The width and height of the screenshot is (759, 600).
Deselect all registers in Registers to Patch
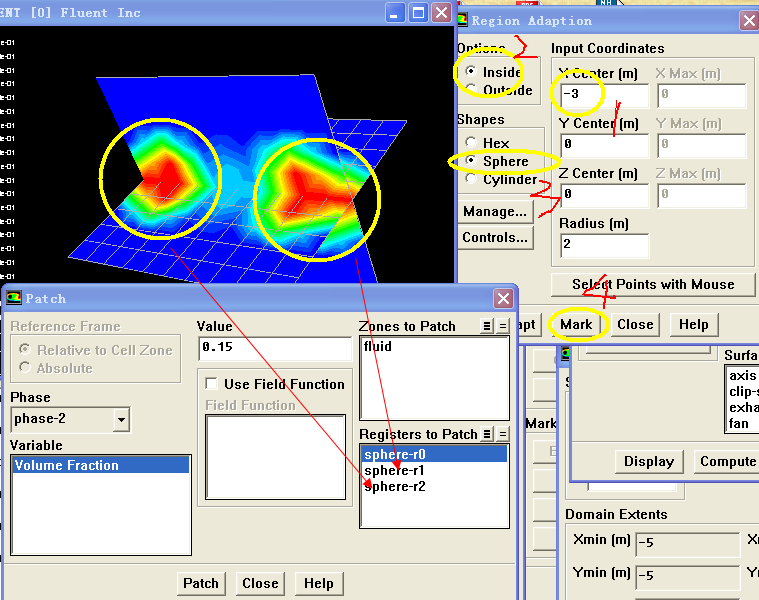tap(502, 434)
